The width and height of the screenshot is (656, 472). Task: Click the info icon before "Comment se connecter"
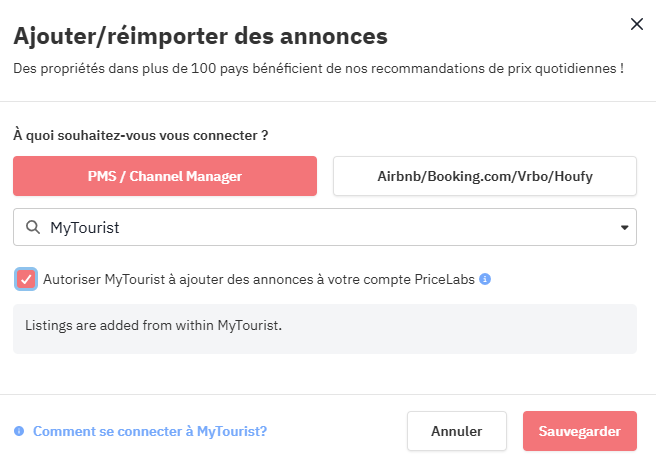tap(19, 432)
